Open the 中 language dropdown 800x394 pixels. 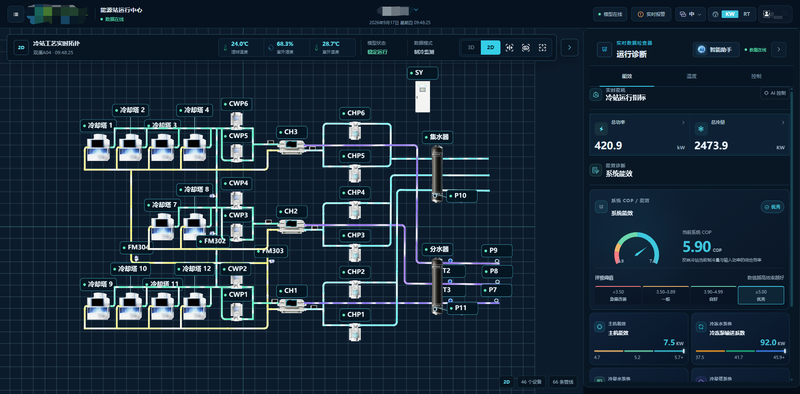[690, 14]
